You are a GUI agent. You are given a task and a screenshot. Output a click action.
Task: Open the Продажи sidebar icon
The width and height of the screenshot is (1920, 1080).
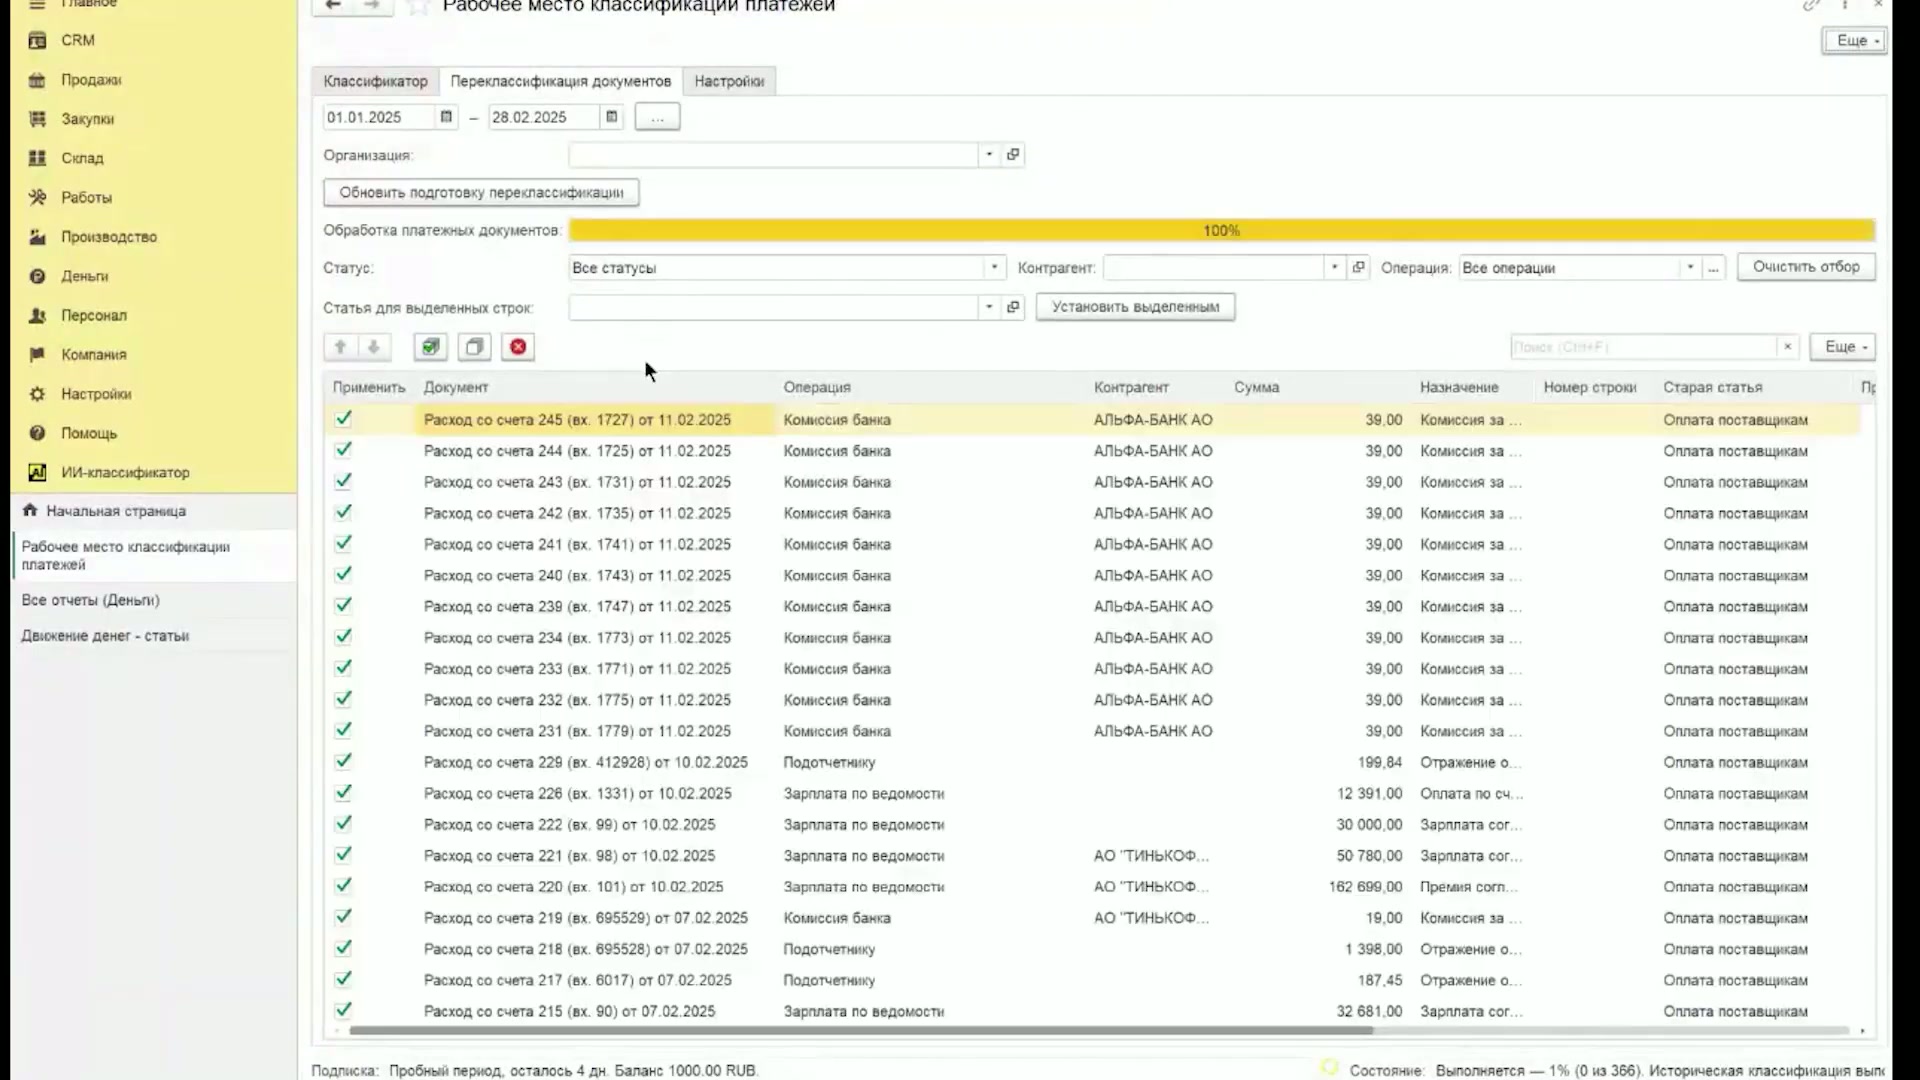coord(37,80)
